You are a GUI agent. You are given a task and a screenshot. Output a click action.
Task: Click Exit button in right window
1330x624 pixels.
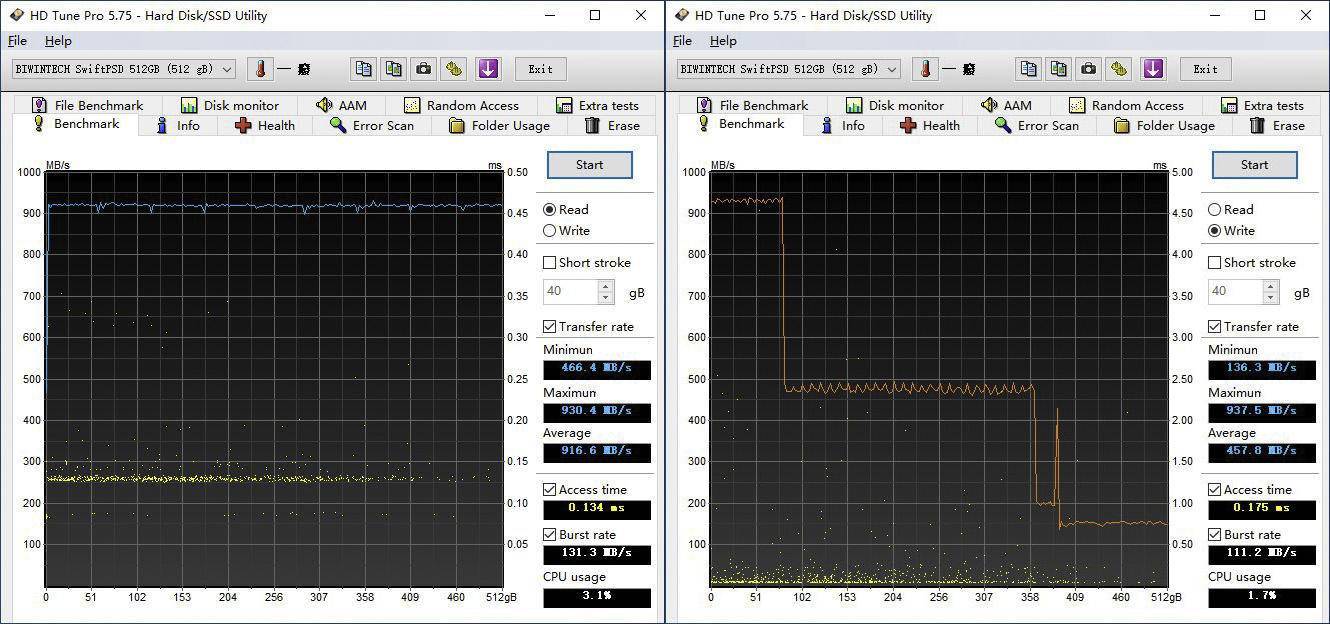point(1206,69)
